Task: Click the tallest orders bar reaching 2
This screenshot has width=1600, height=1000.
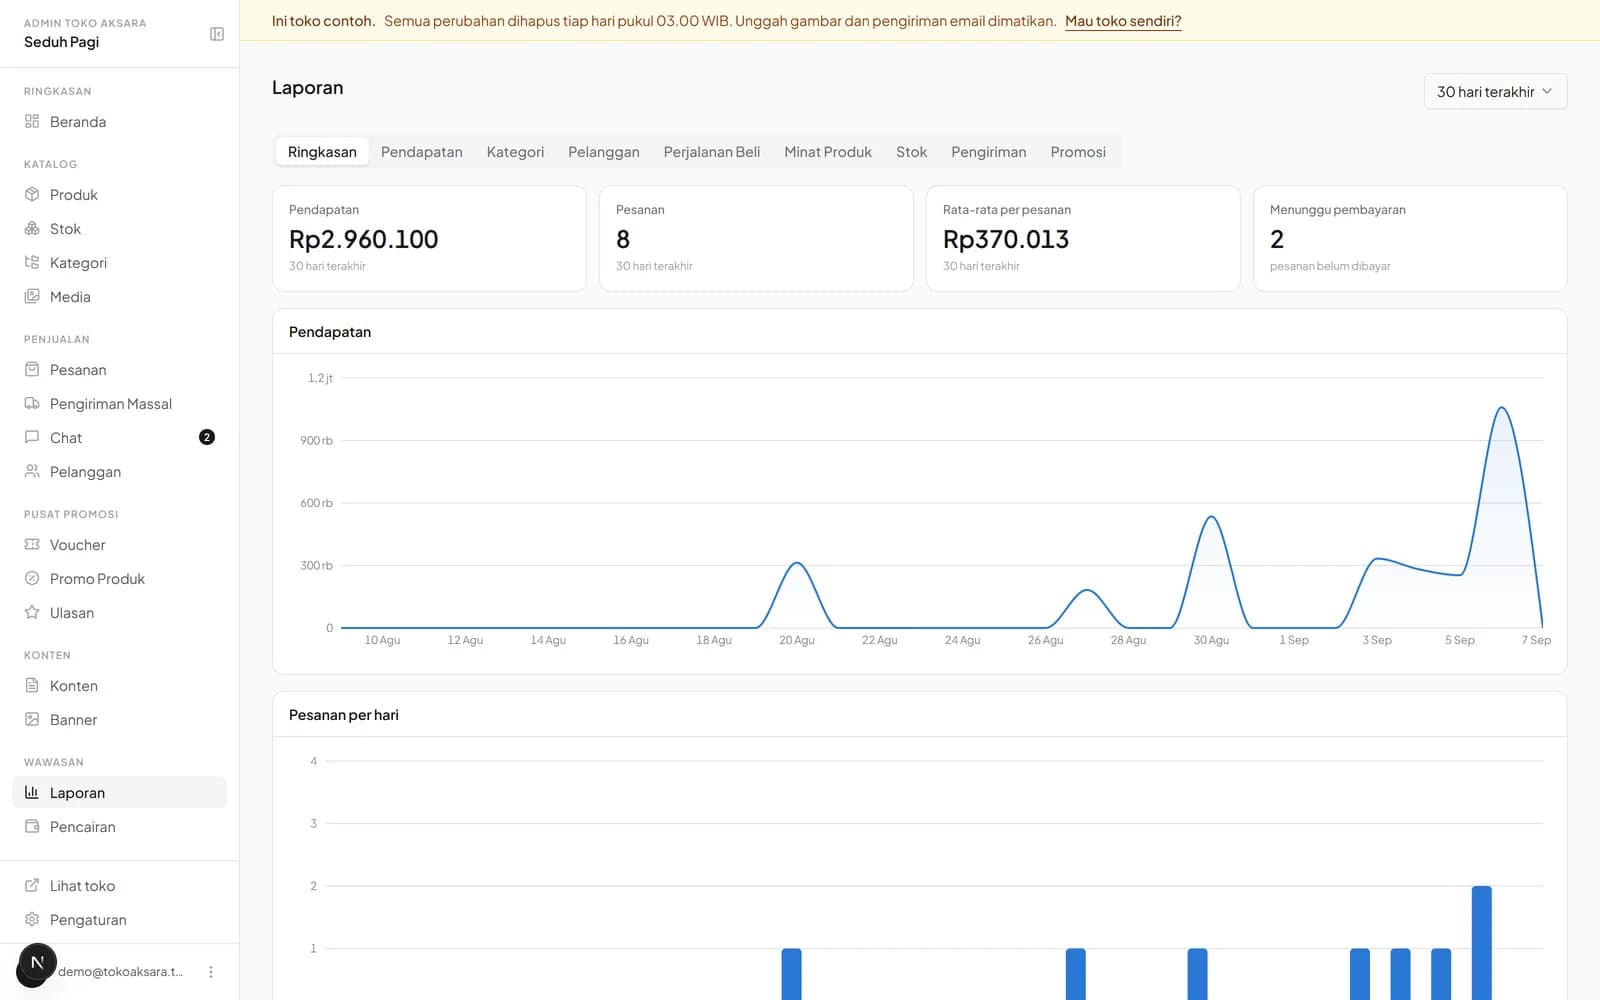Action: tap(1482, 942)
